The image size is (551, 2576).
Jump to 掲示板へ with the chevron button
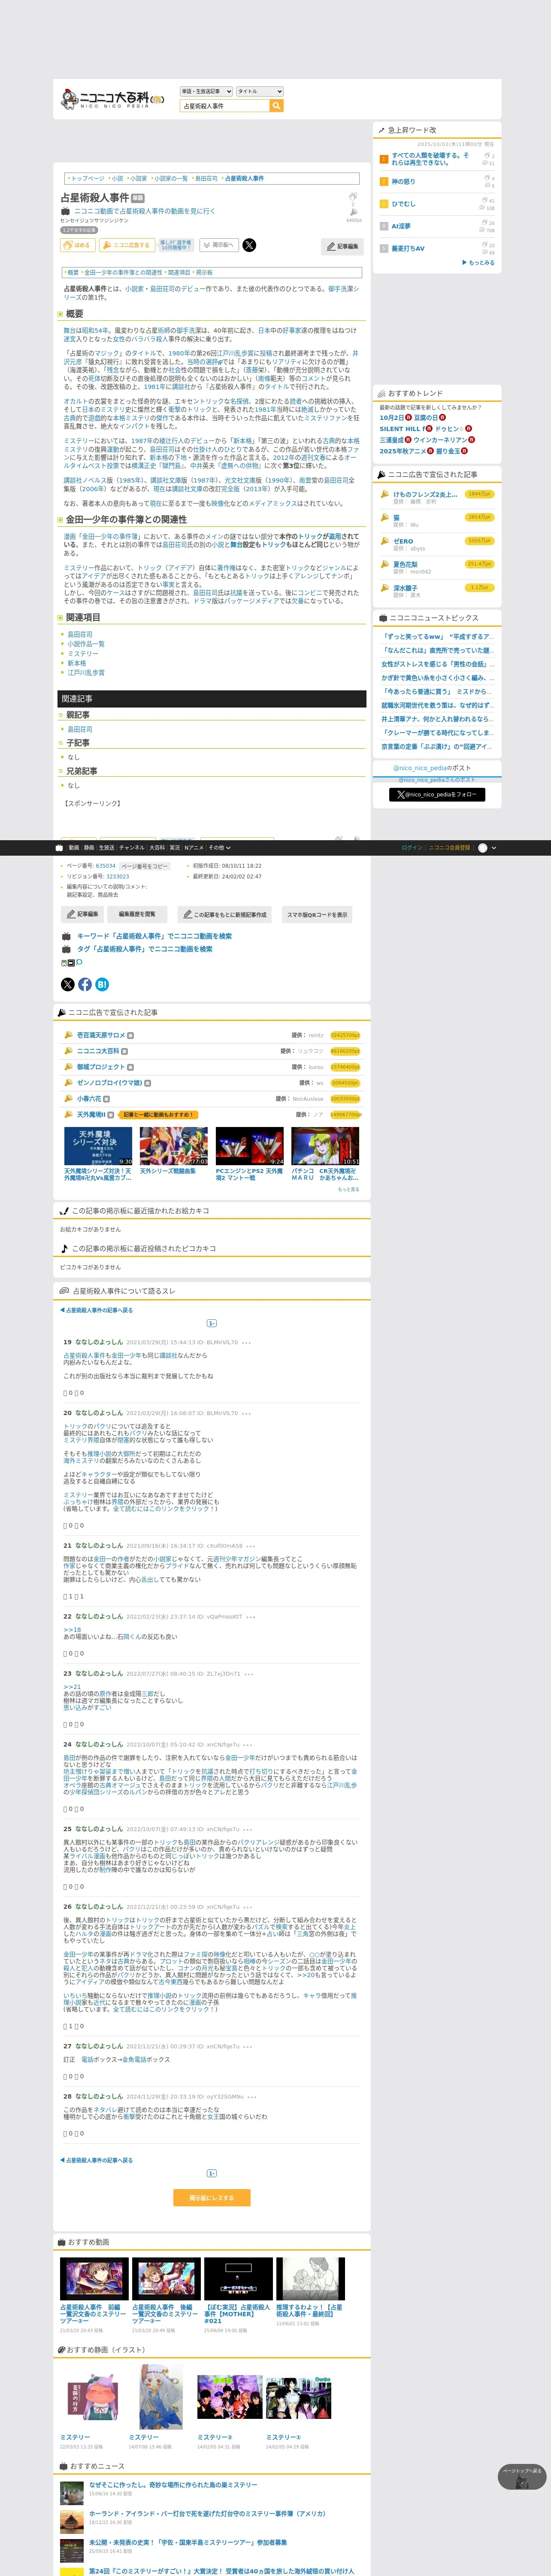coord(219,245)
